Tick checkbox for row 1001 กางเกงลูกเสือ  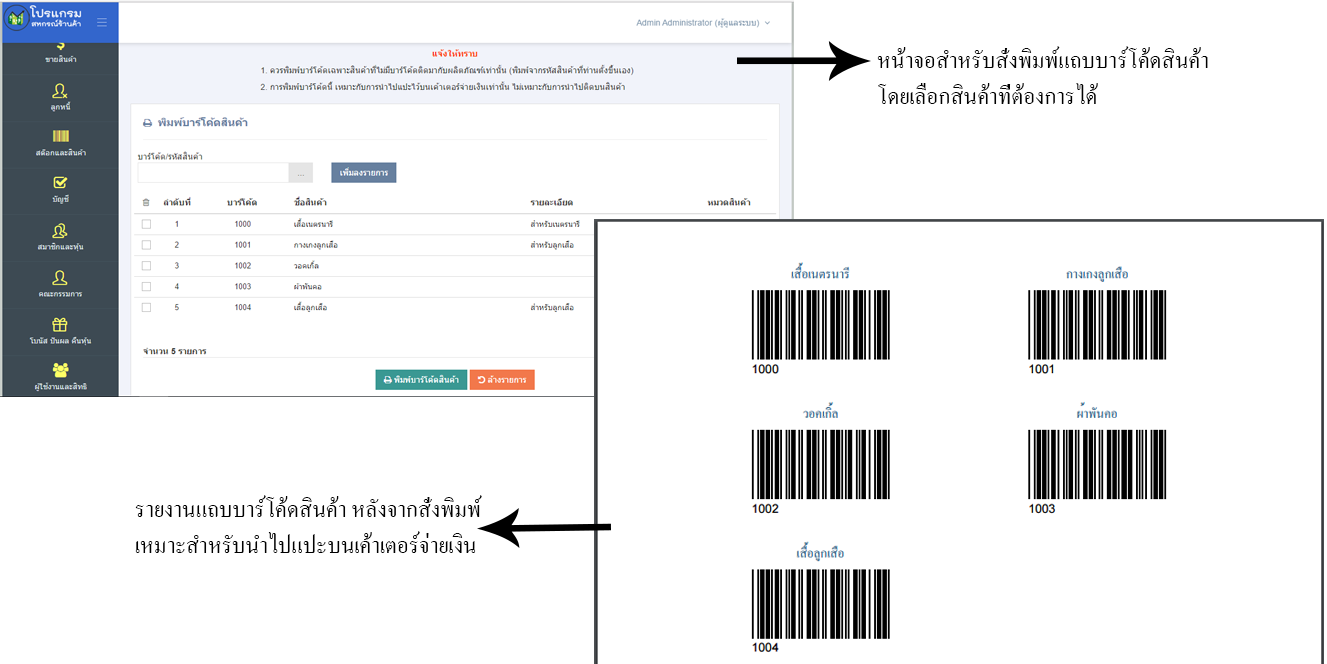pos(146,245)
